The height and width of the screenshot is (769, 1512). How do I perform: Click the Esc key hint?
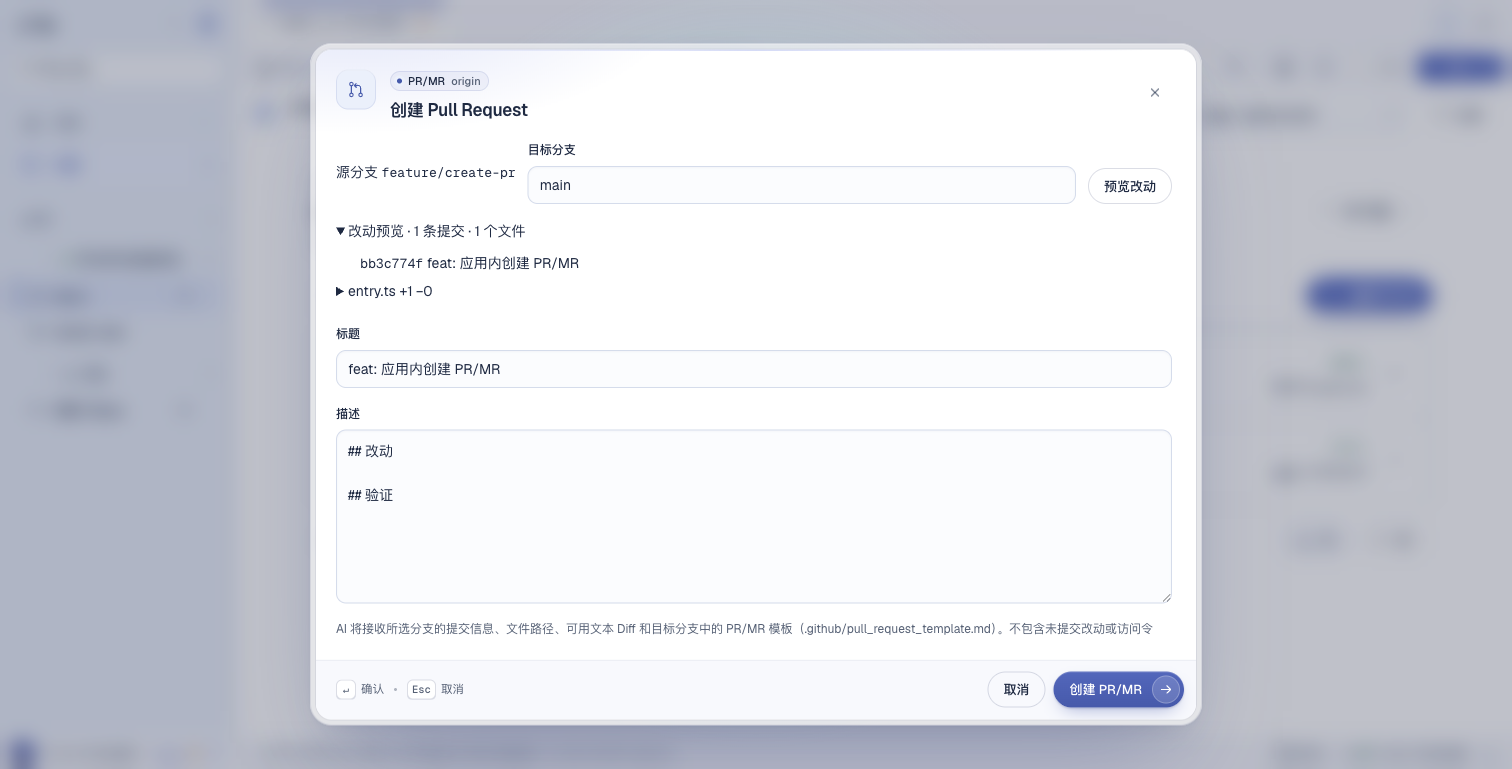click(421, 689)
